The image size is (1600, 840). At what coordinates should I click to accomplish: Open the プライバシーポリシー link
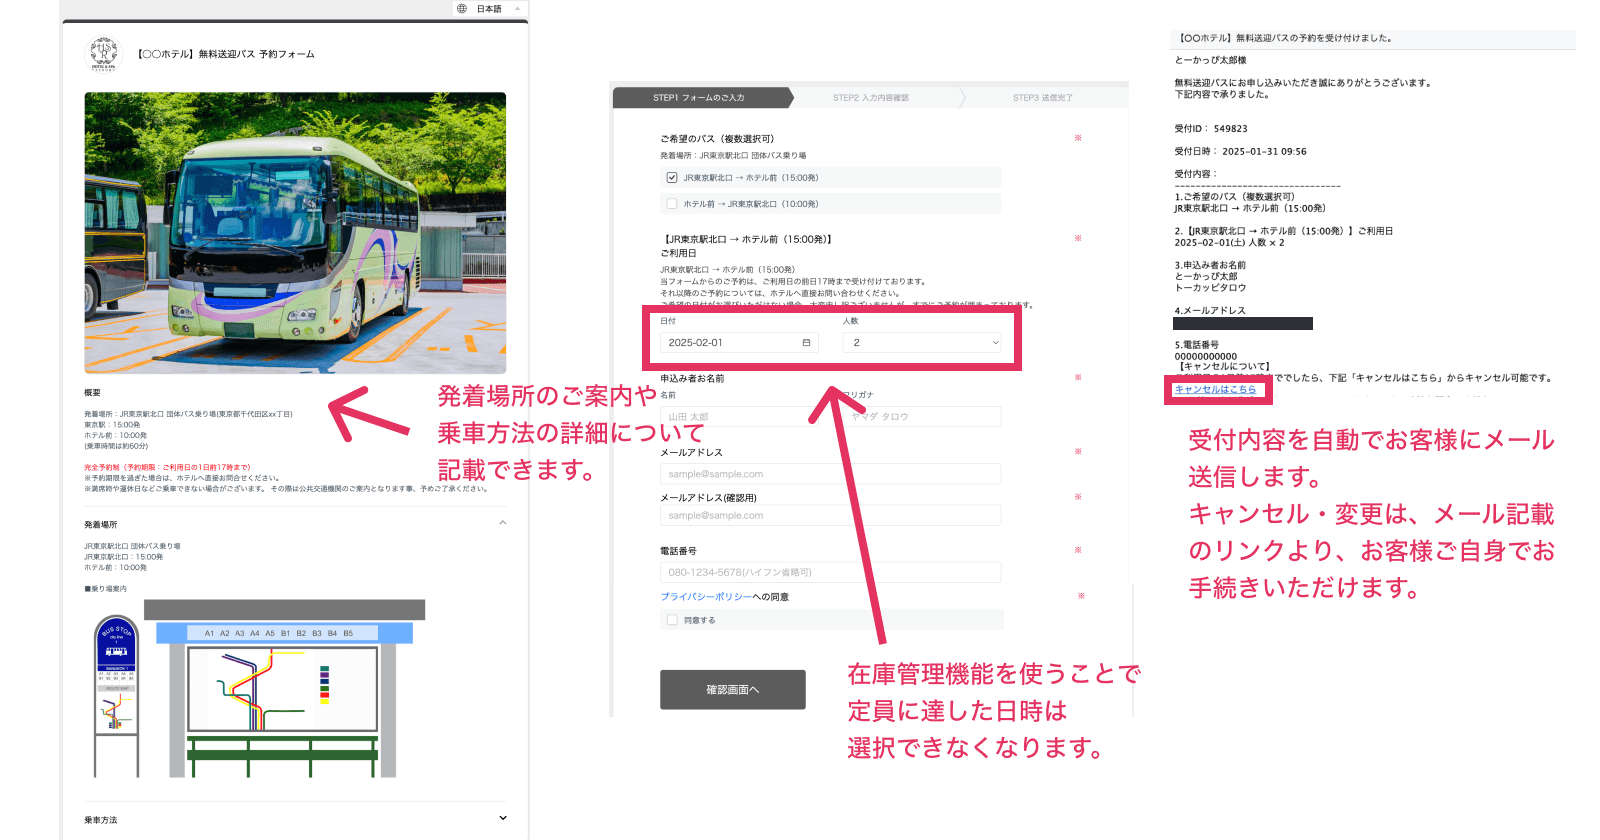click(706, 597)
